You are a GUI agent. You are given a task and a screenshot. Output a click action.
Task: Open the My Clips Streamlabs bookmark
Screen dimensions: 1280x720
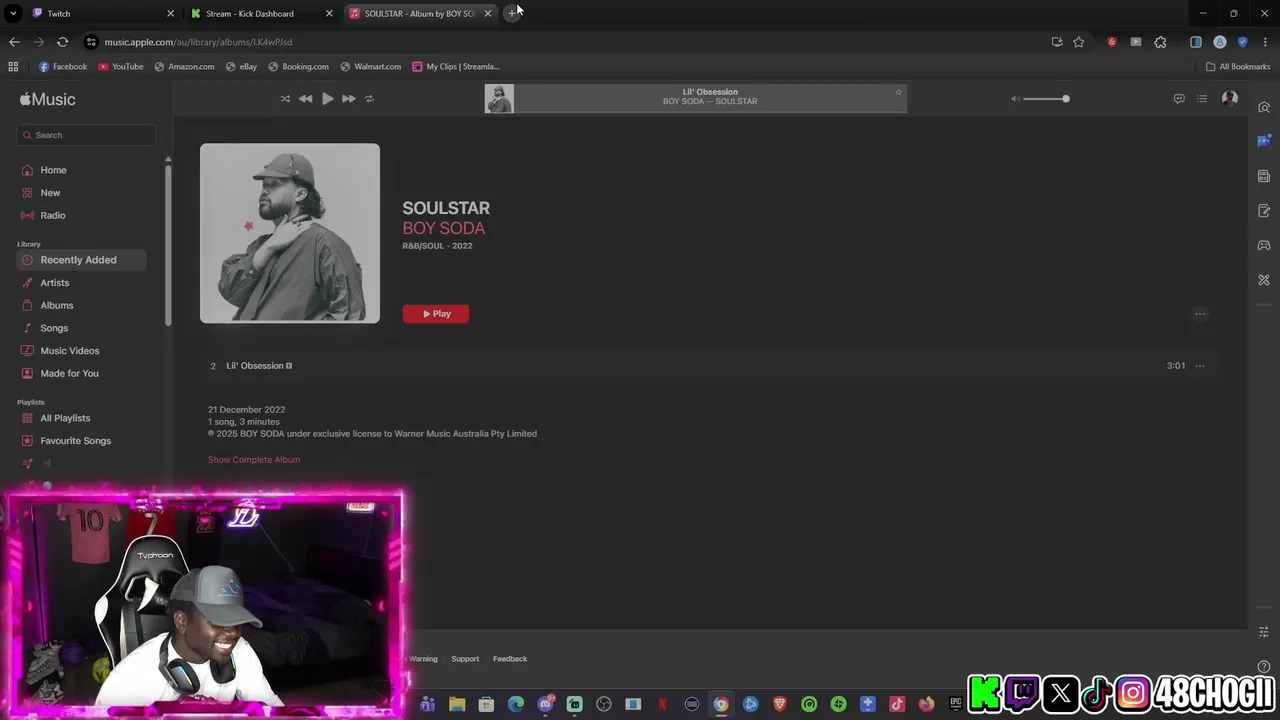(456, 67)
